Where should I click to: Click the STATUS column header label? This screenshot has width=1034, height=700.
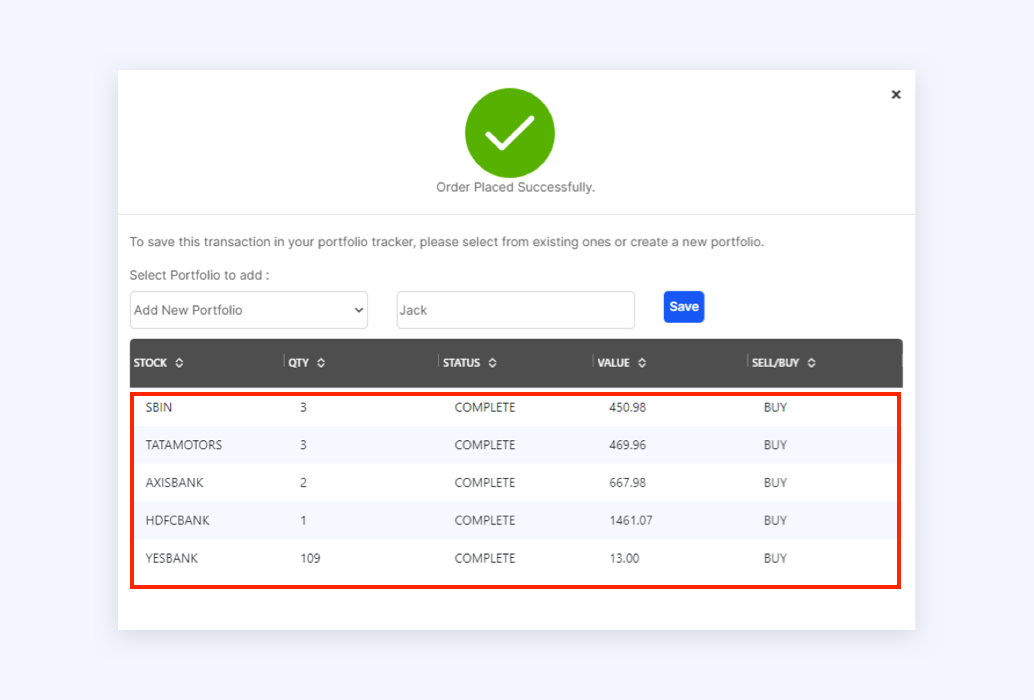click(462, 363)
